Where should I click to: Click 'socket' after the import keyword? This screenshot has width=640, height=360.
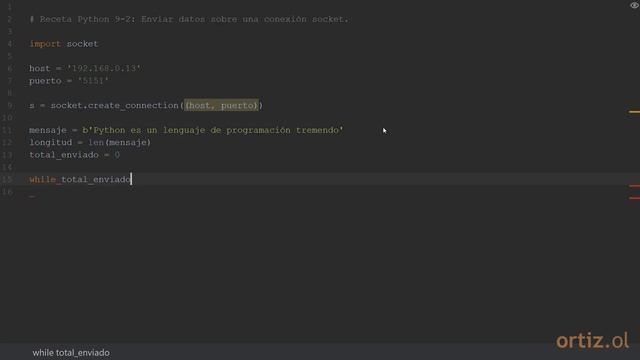coord(82,44)
